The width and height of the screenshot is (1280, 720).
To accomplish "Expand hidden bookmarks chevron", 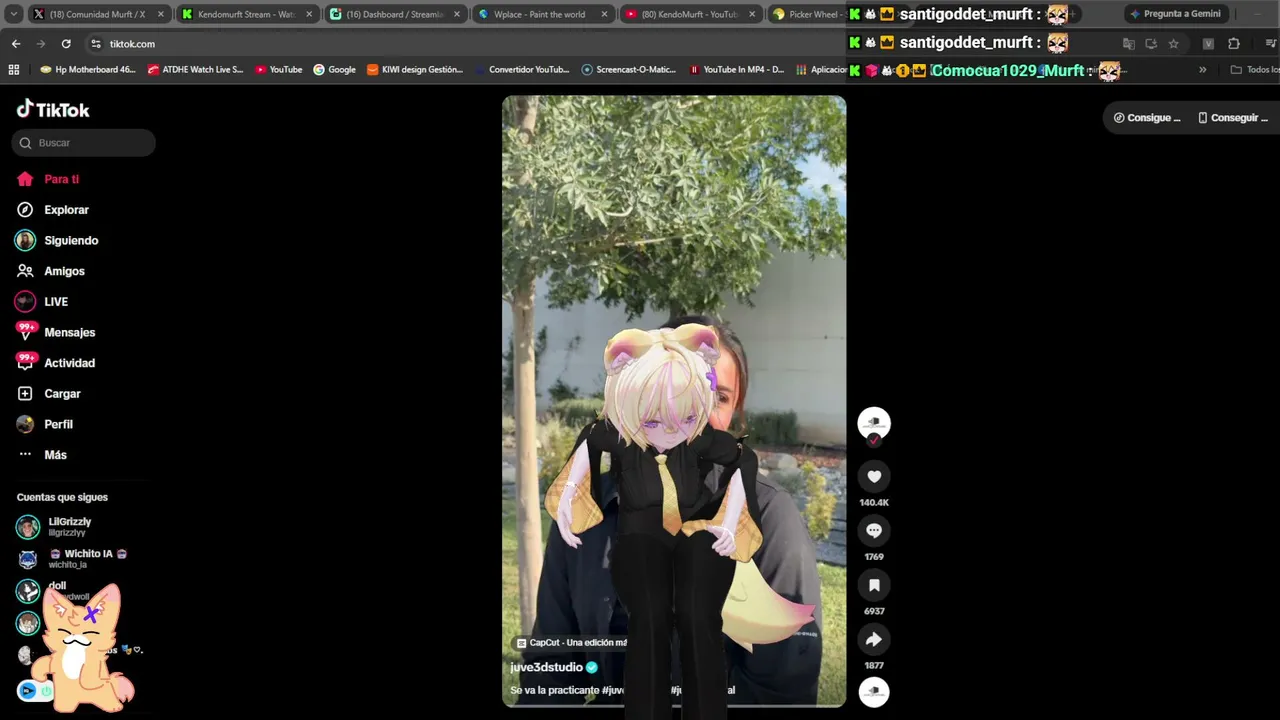I will pyautogui.click(x=1202, y=70).
